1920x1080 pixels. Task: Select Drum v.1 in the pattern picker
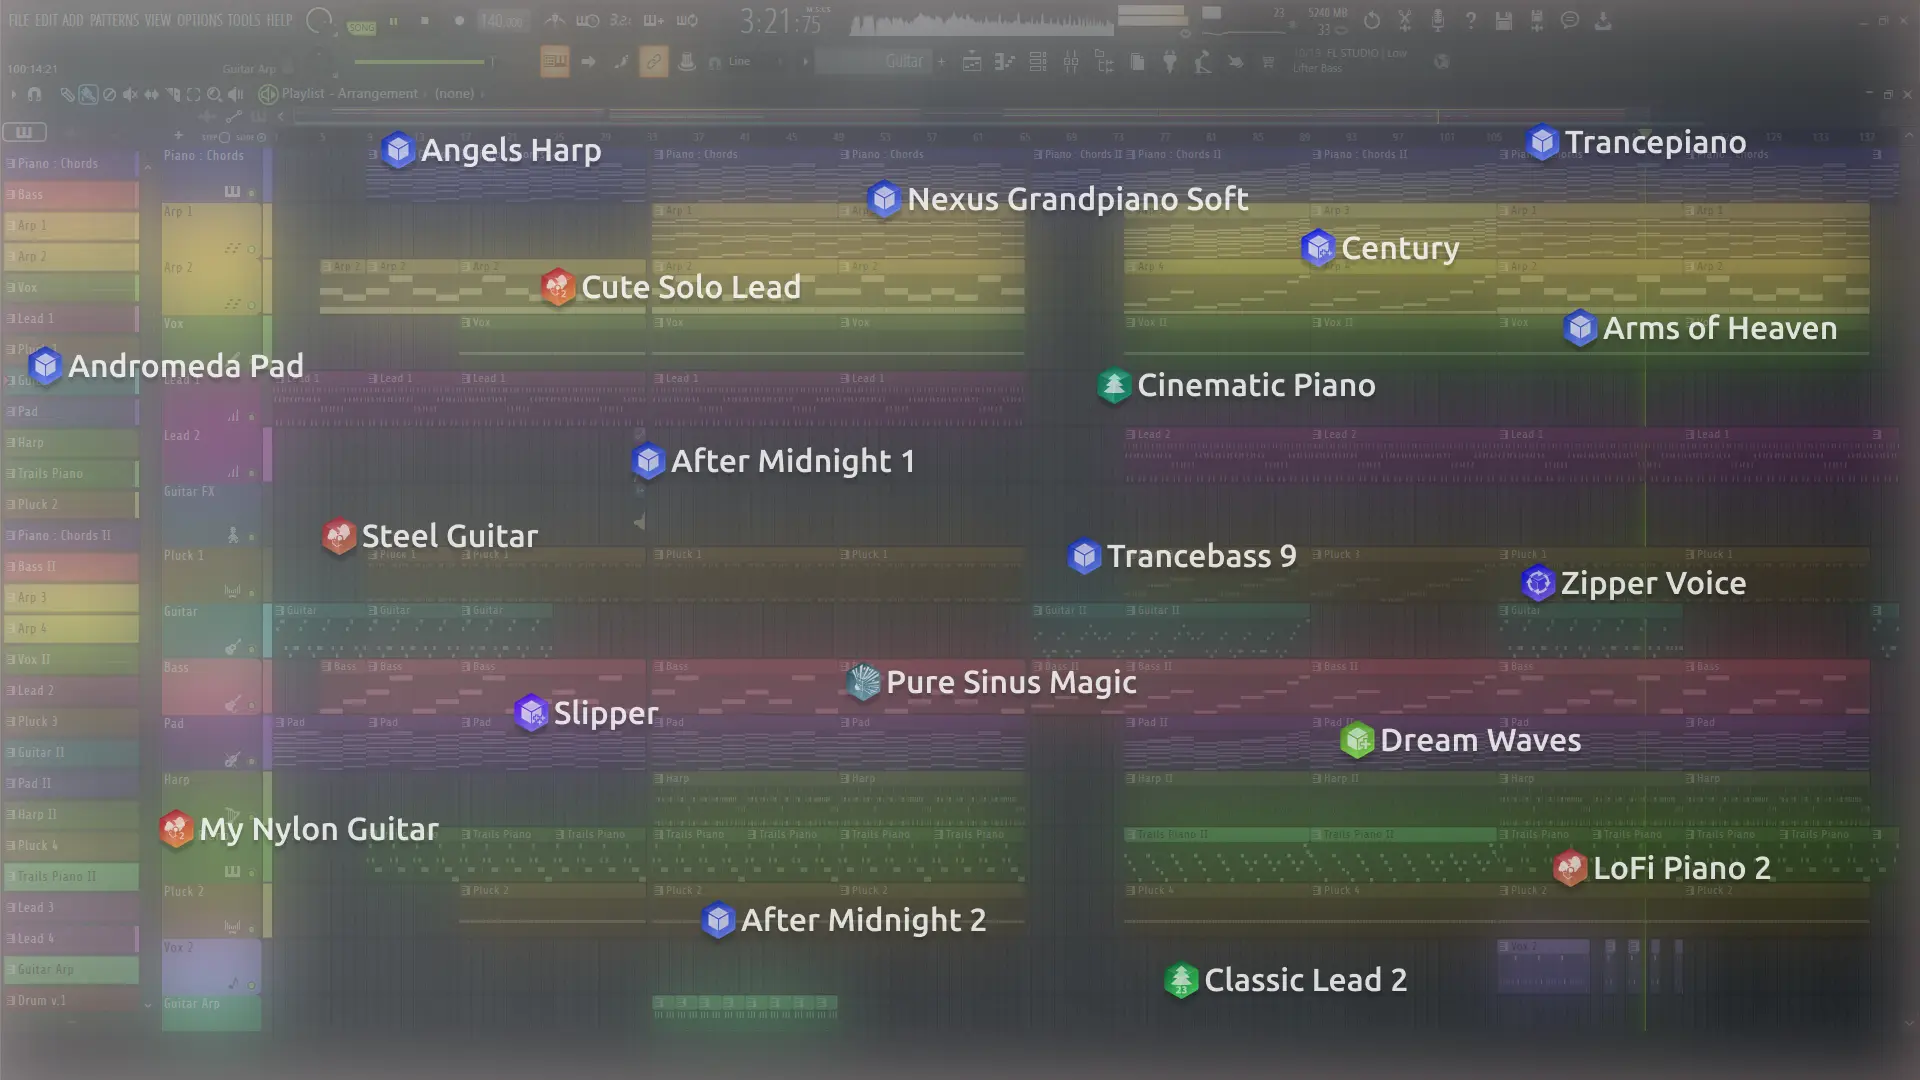pos(70,1000)
